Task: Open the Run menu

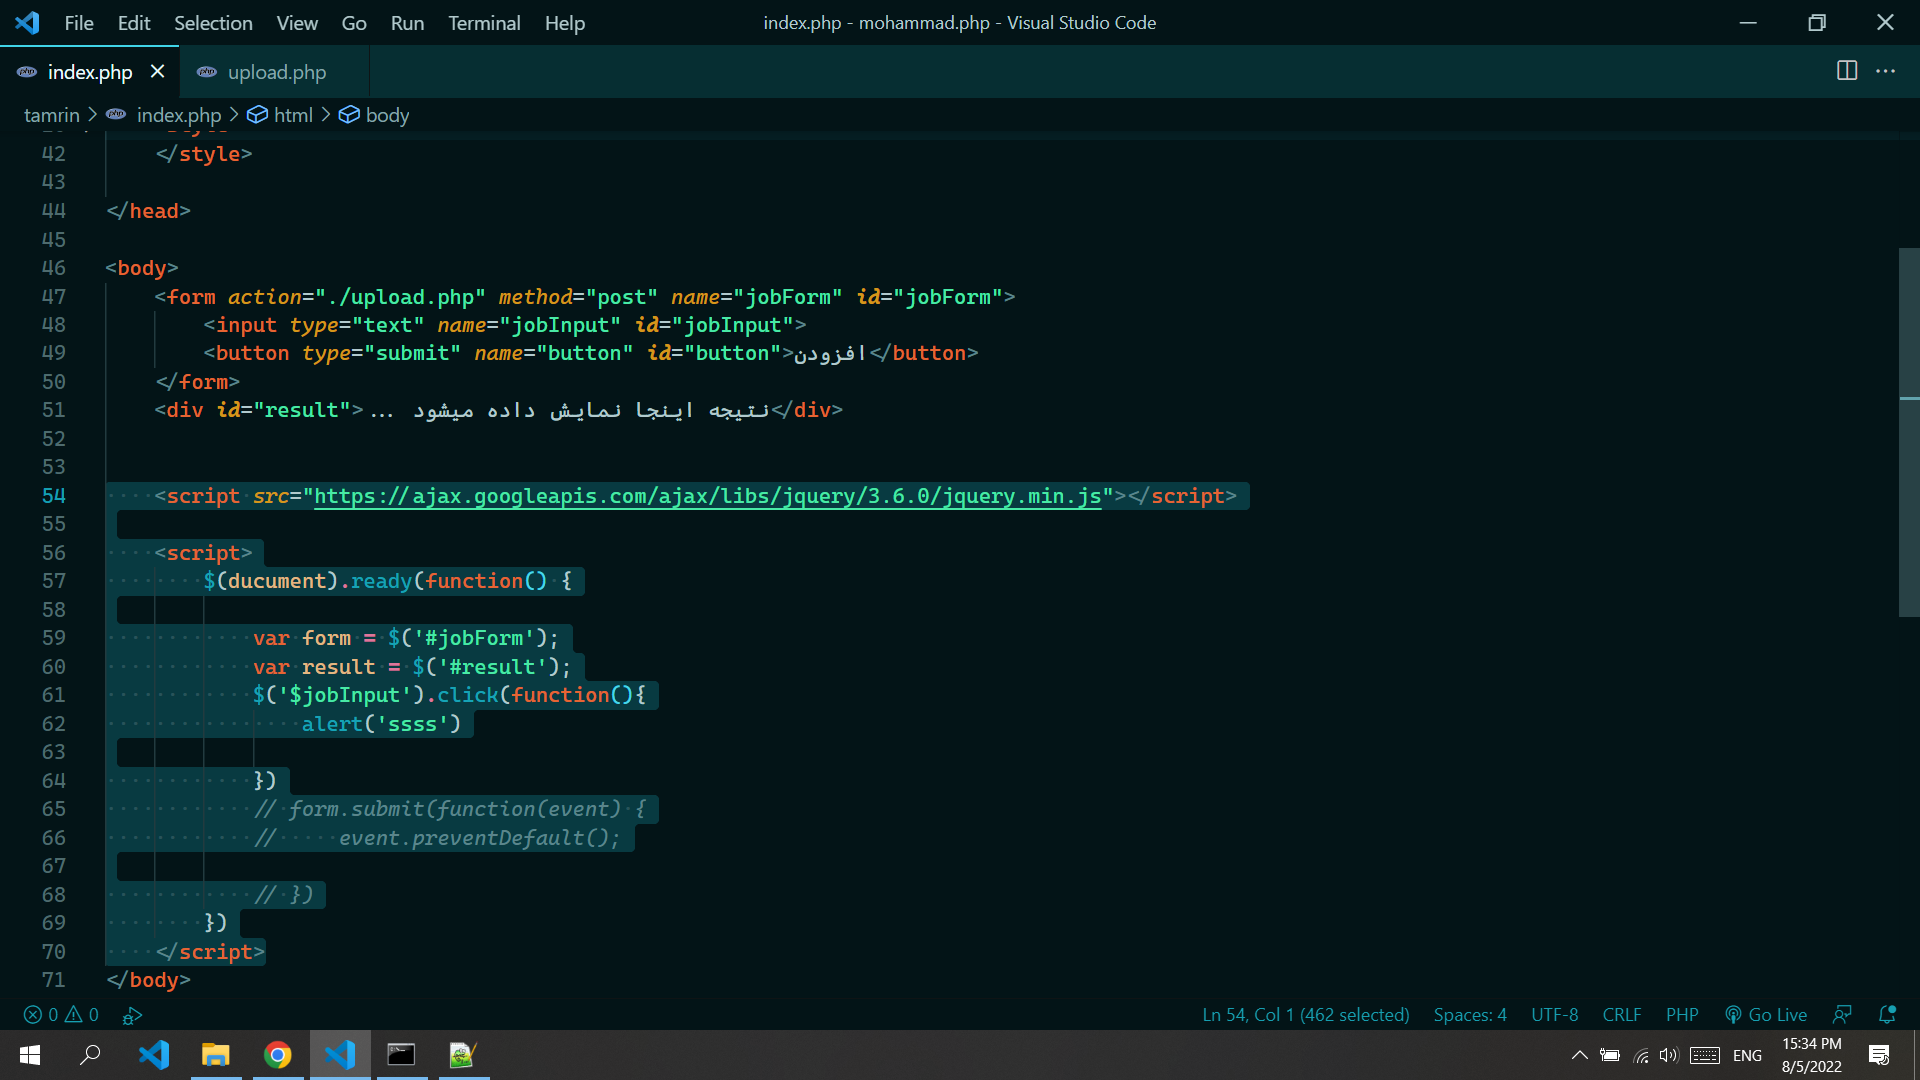Action: 407,22
